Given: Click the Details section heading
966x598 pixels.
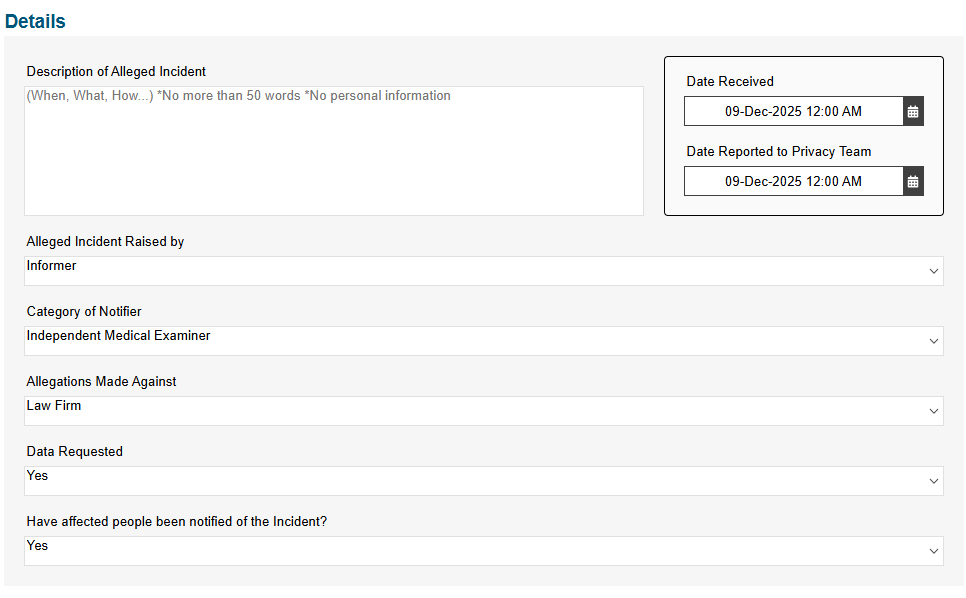Looking at the screenshot, I should pos(35,22).
